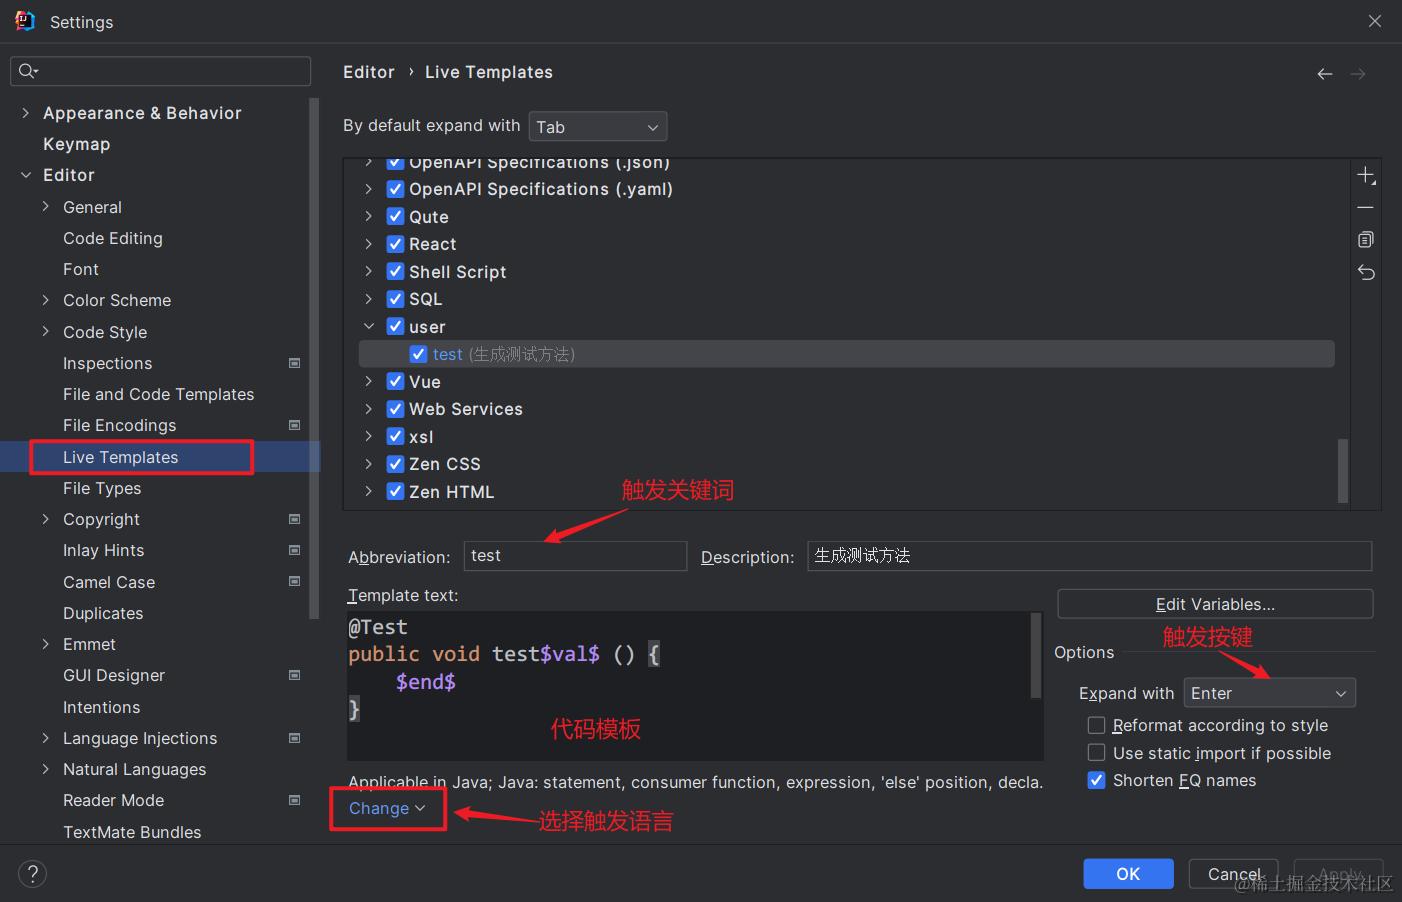Select the Zen HTML group row
The width and height of the screenshot is (1402, 902).
click(x=846, y=492)
